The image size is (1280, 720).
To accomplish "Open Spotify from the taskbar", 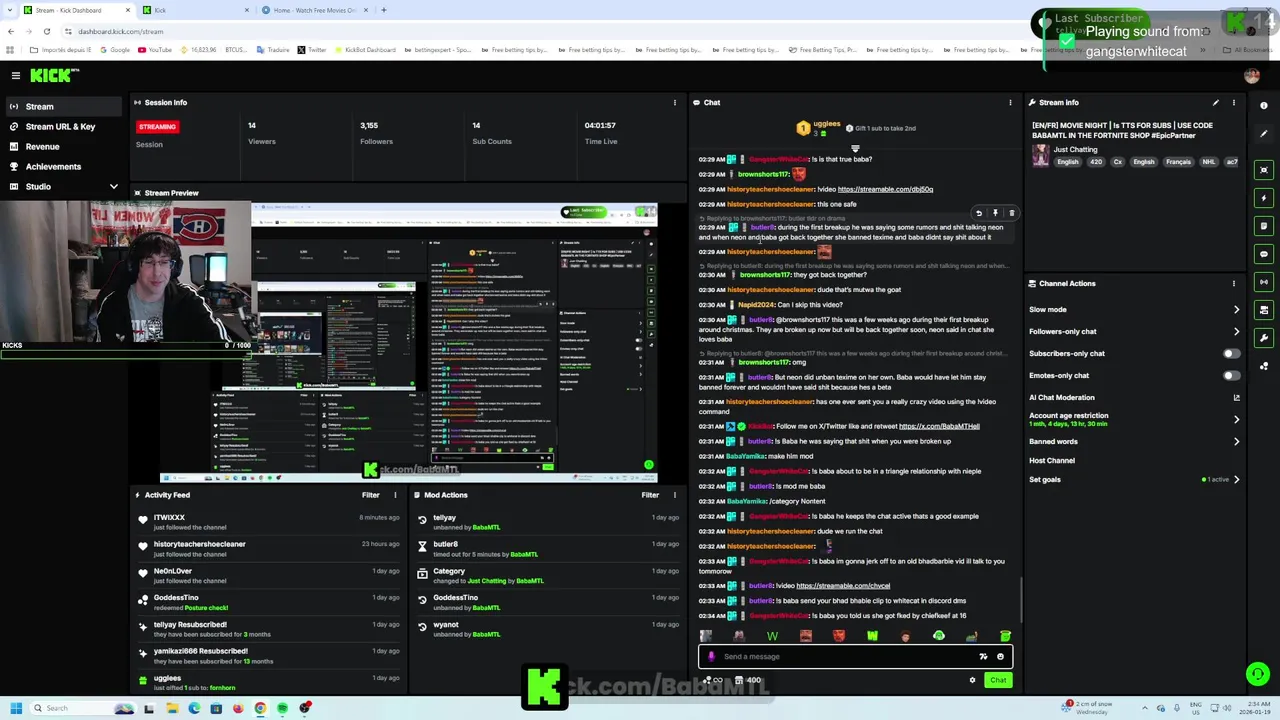I will coord(282,709).
